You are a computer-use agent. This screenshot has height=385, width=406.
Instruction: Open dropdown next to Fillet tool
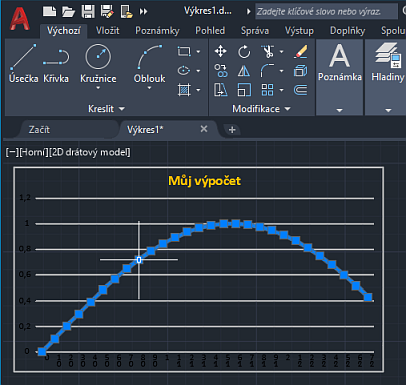tap(281, 71)
